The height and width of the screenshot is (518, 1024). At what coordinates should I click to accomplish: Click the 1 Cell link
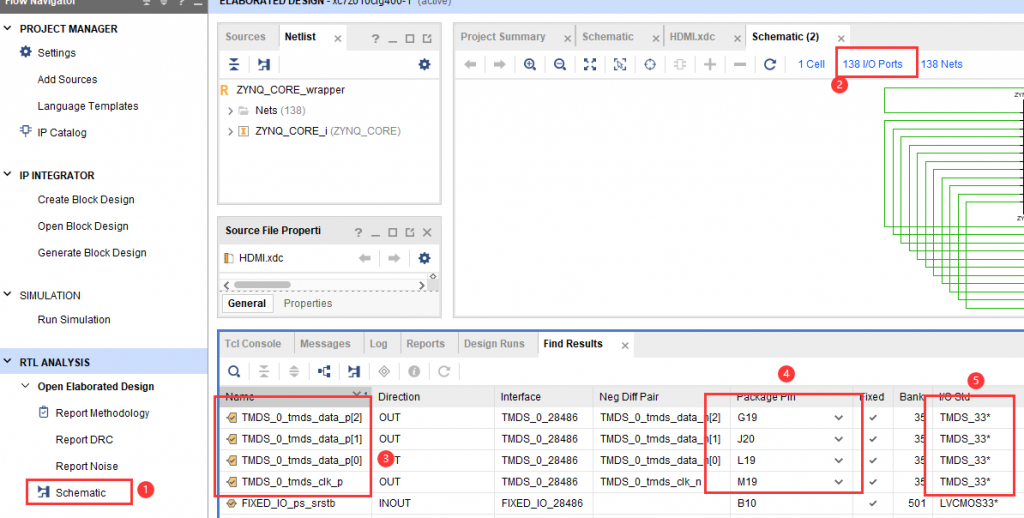(x=811, y=64)
